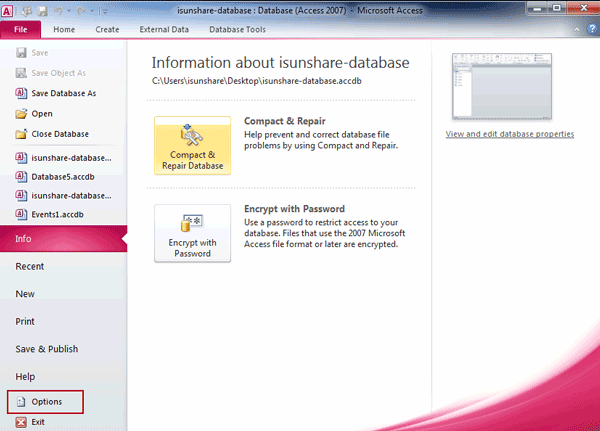The height and width of the screenshot is (431, 600).
Task: Click the Open folder icon
Action: tap(21, 114)
